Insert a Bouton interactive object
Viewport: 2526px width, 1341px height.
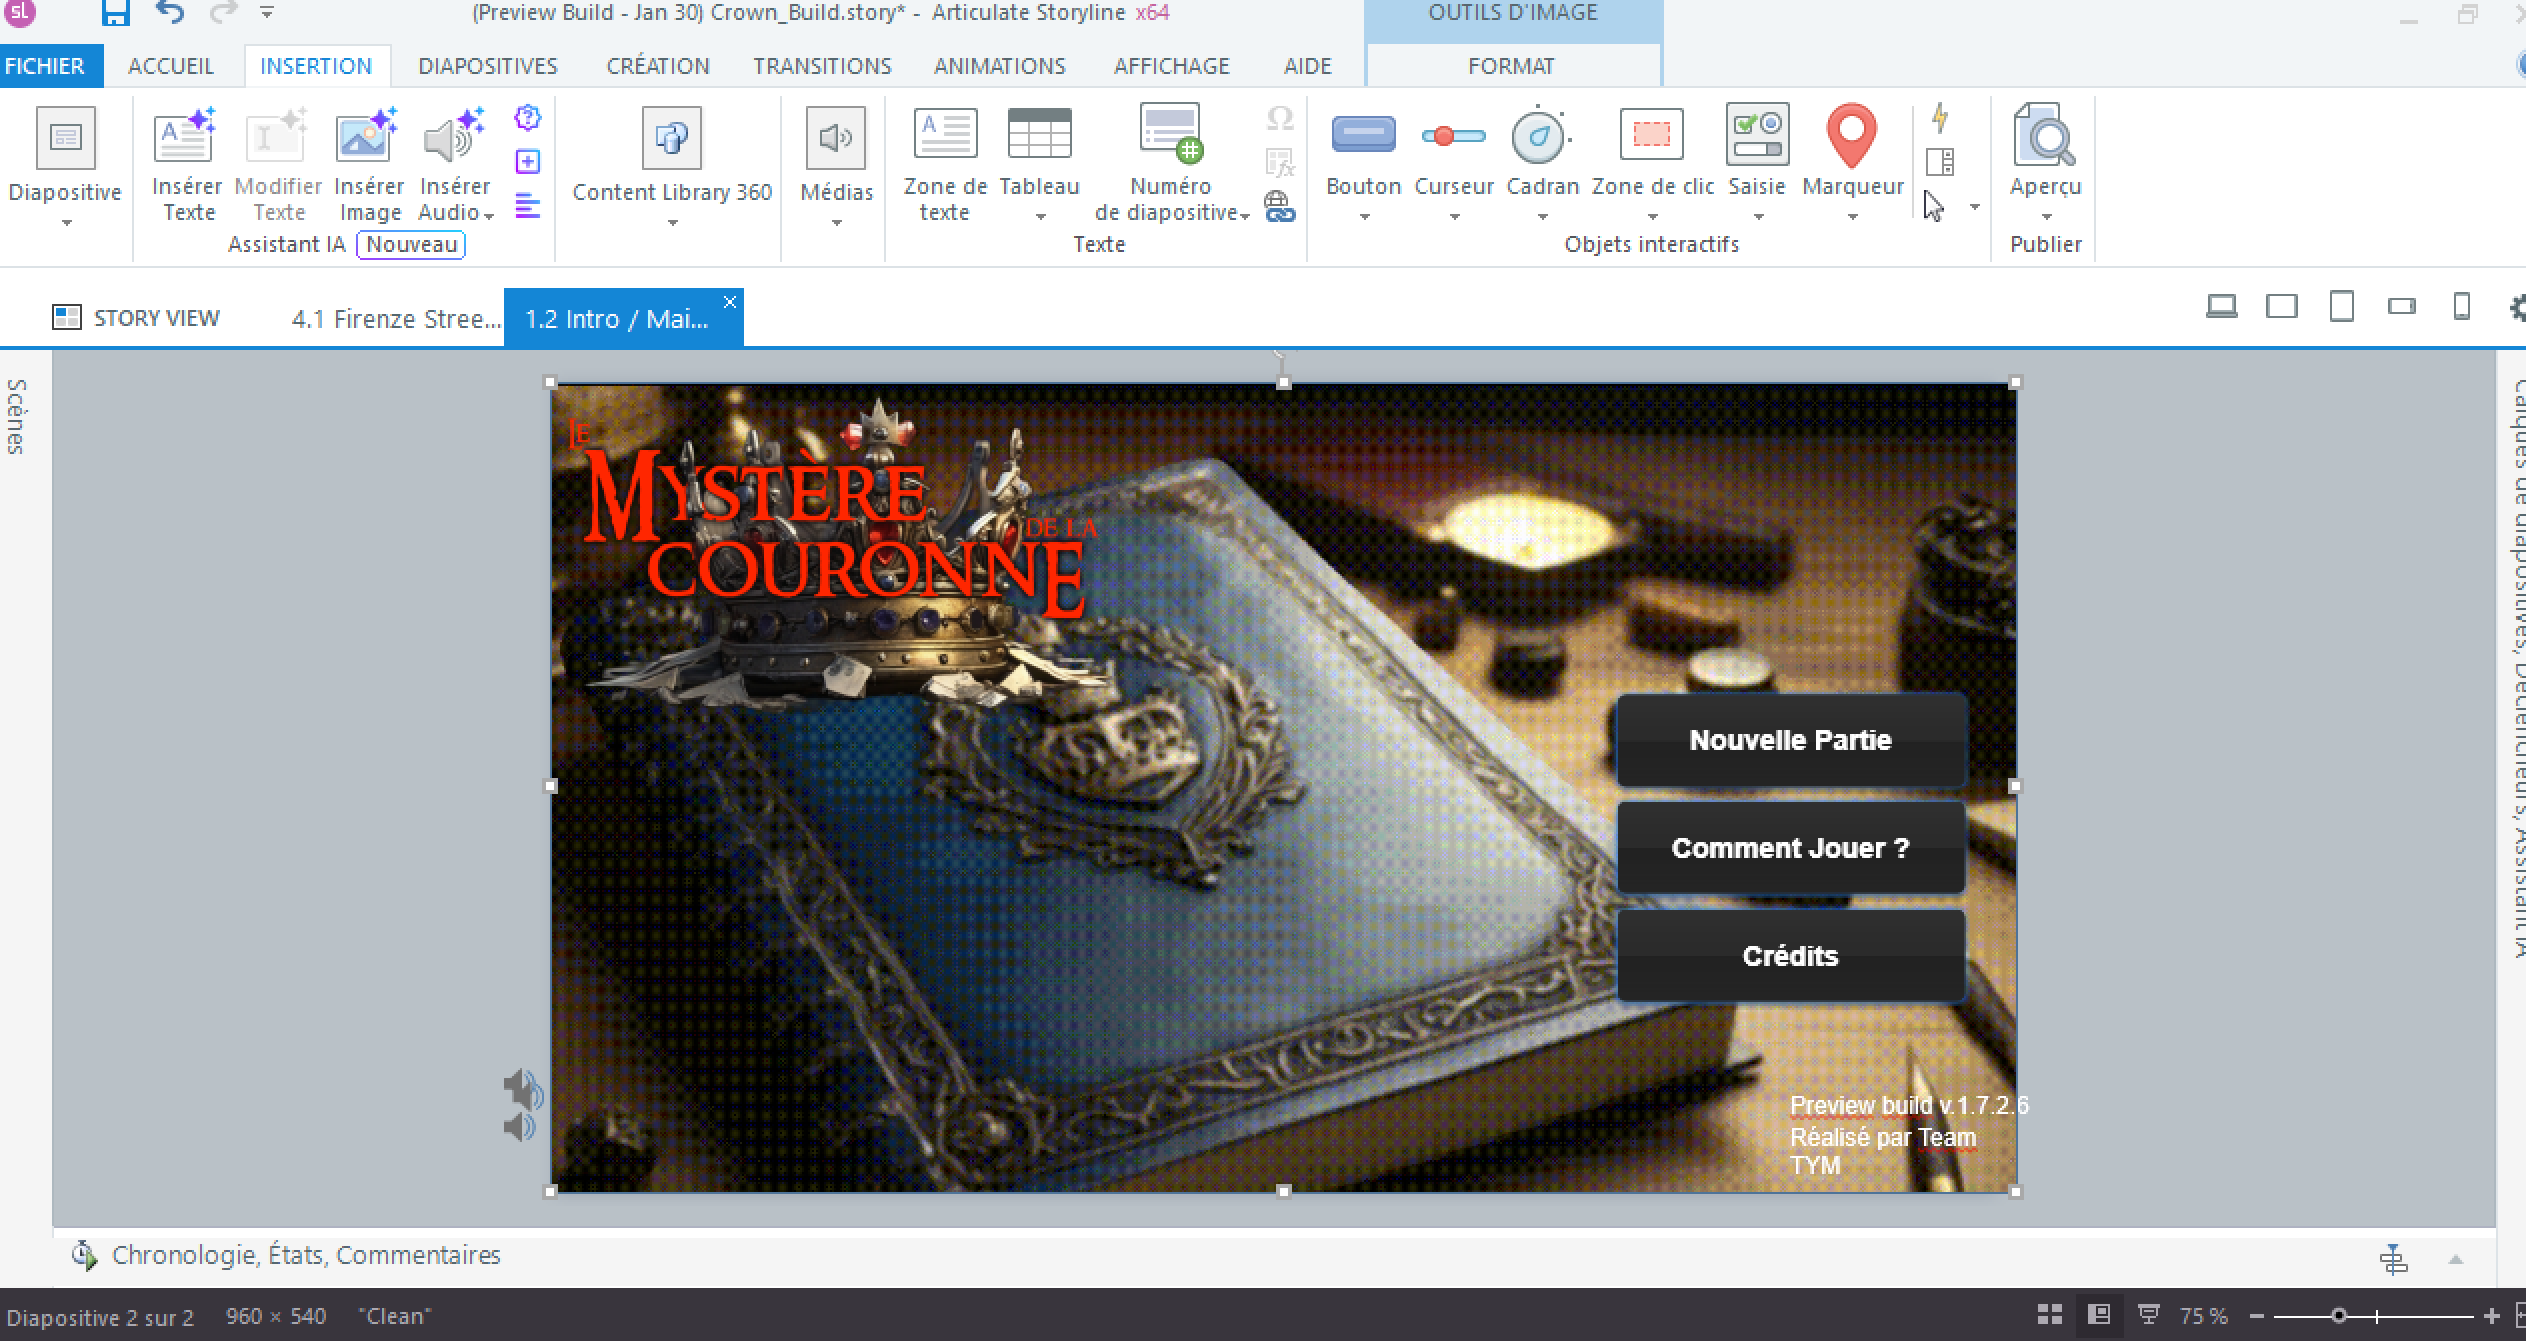(x=1363, y=134)
